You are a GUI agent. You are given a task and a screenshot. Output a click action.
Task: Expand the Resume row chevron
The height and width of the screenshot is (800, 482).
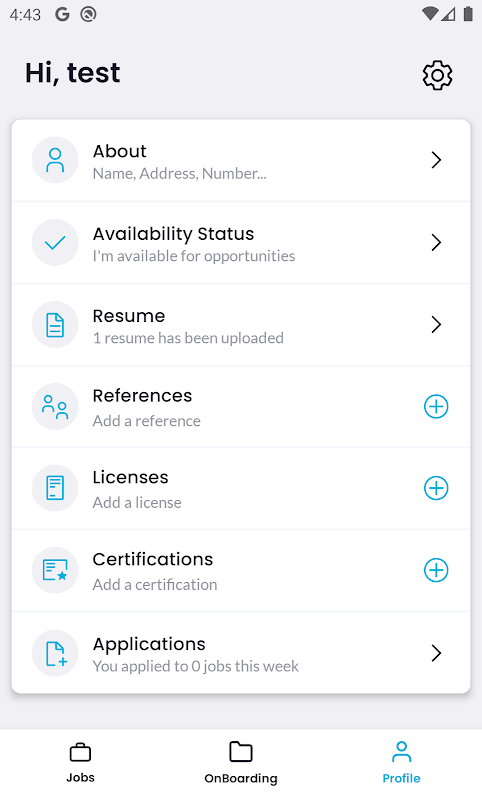pyautogui.click(x=436, y=324)
